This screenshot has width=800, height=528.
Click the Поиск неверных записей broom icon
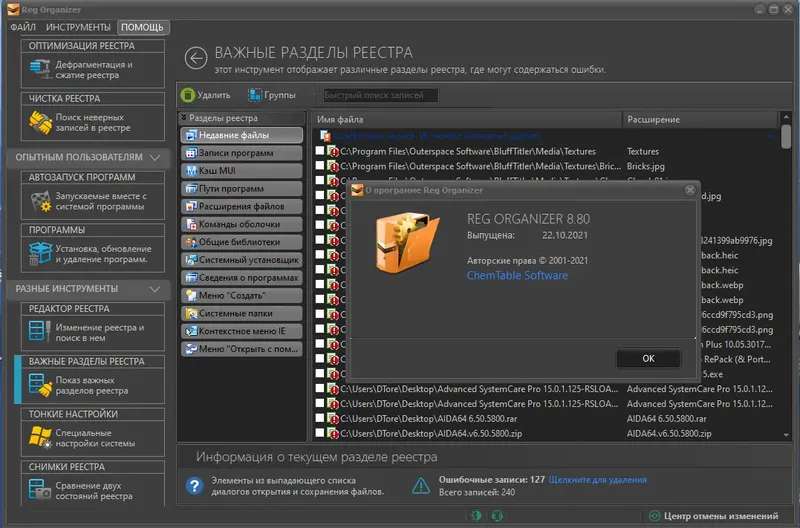coord(40,122)
